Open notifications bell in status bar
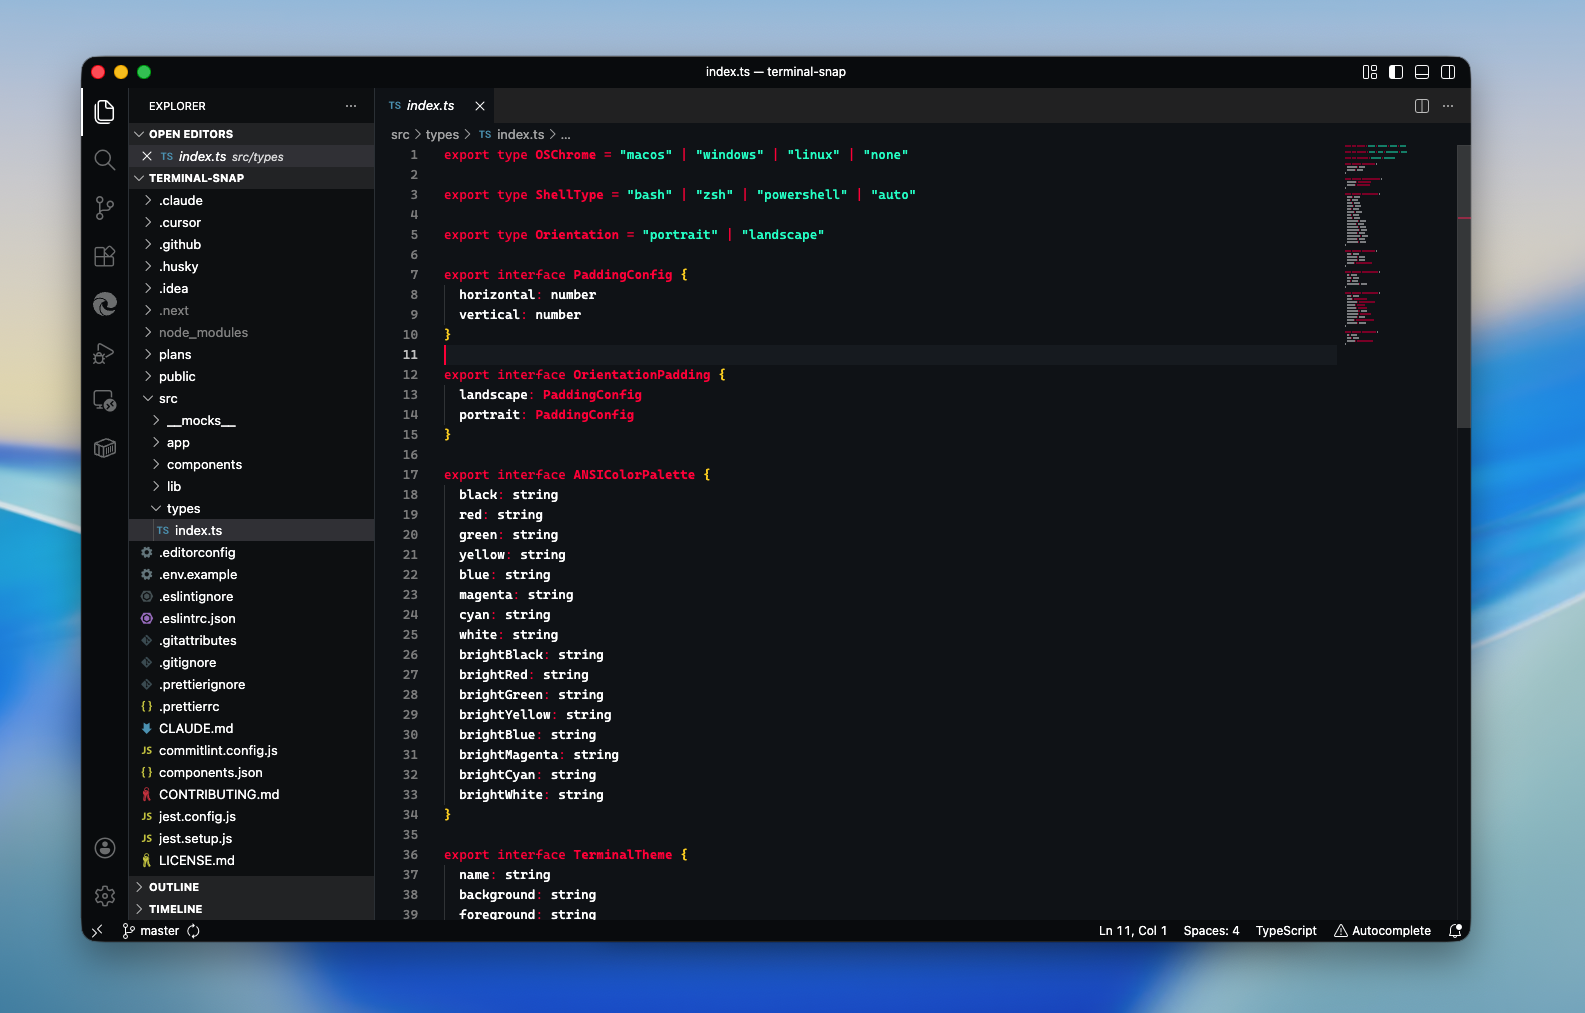The height and width of the screenshot is (1013, 1585). point(1455,931)
